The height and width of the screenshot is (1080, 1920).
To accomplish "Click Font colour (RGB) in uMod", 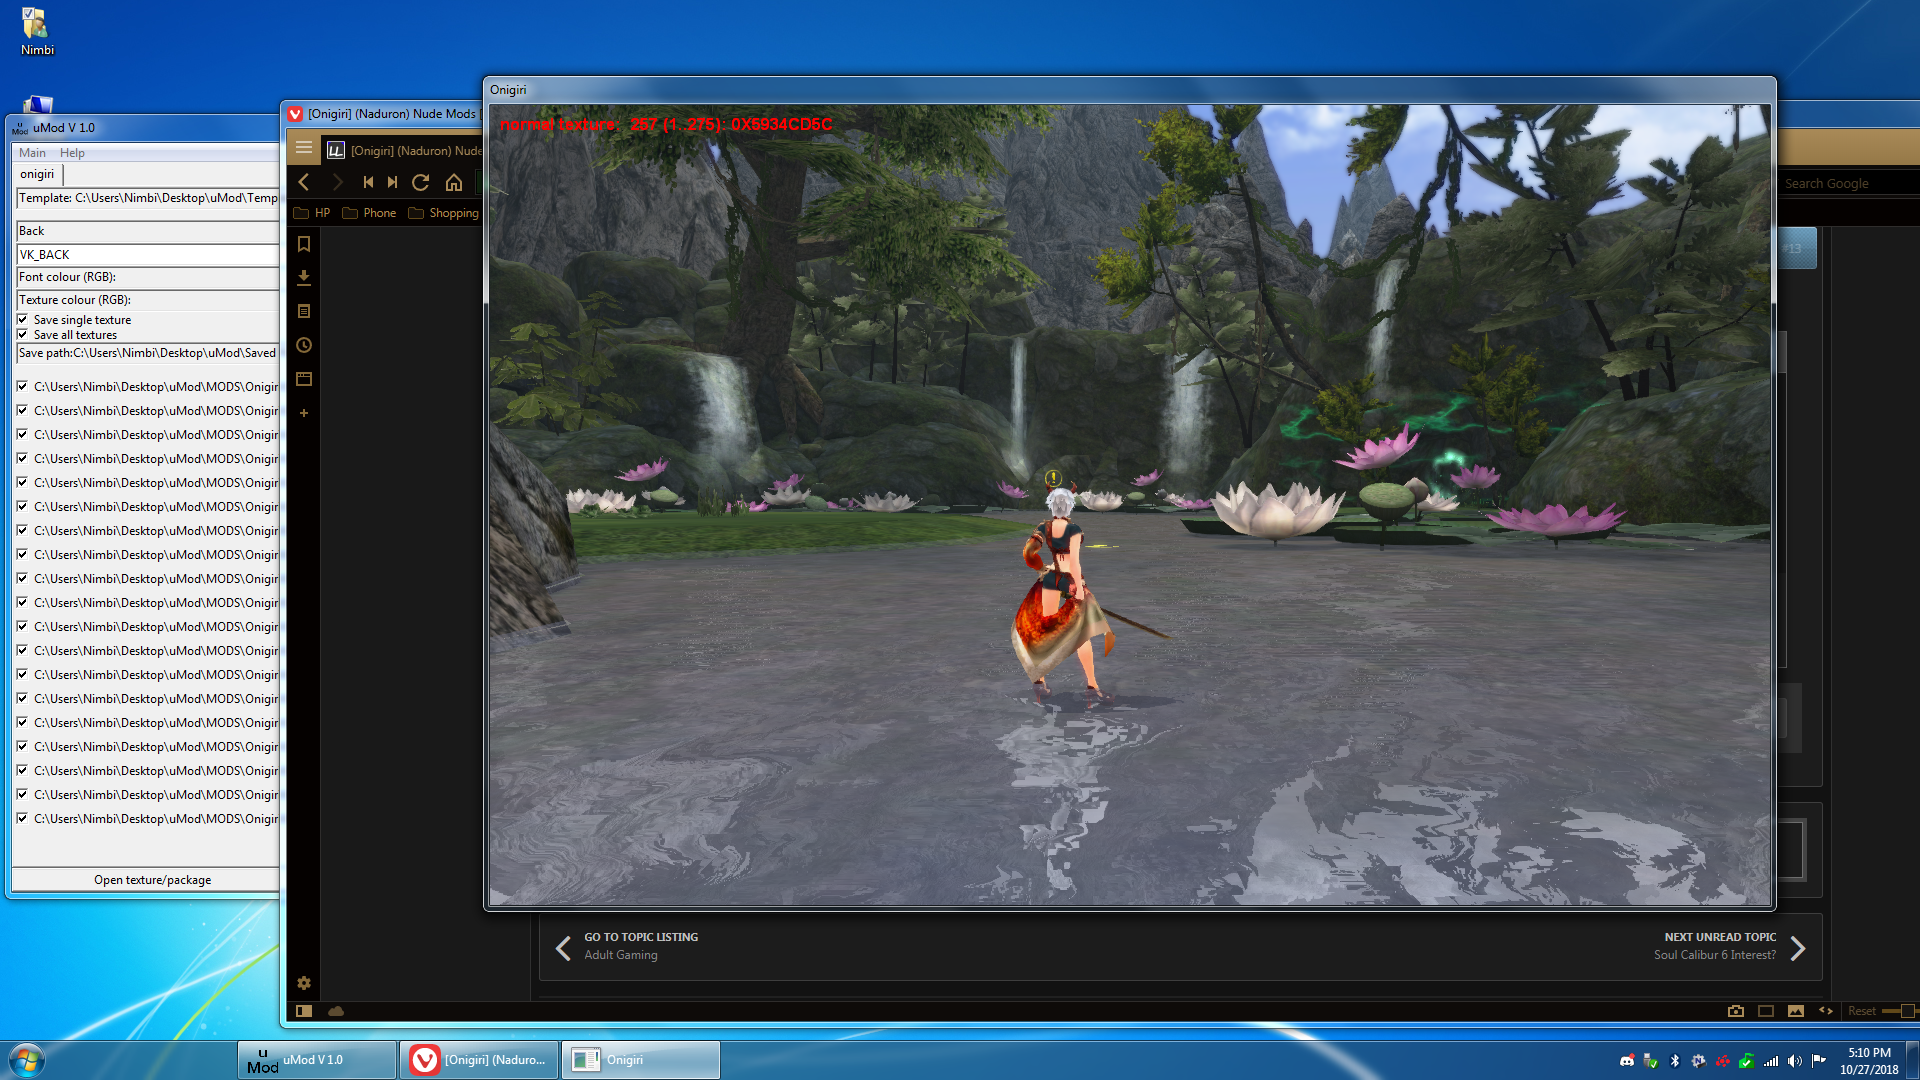I will click(x=148, y=277).
